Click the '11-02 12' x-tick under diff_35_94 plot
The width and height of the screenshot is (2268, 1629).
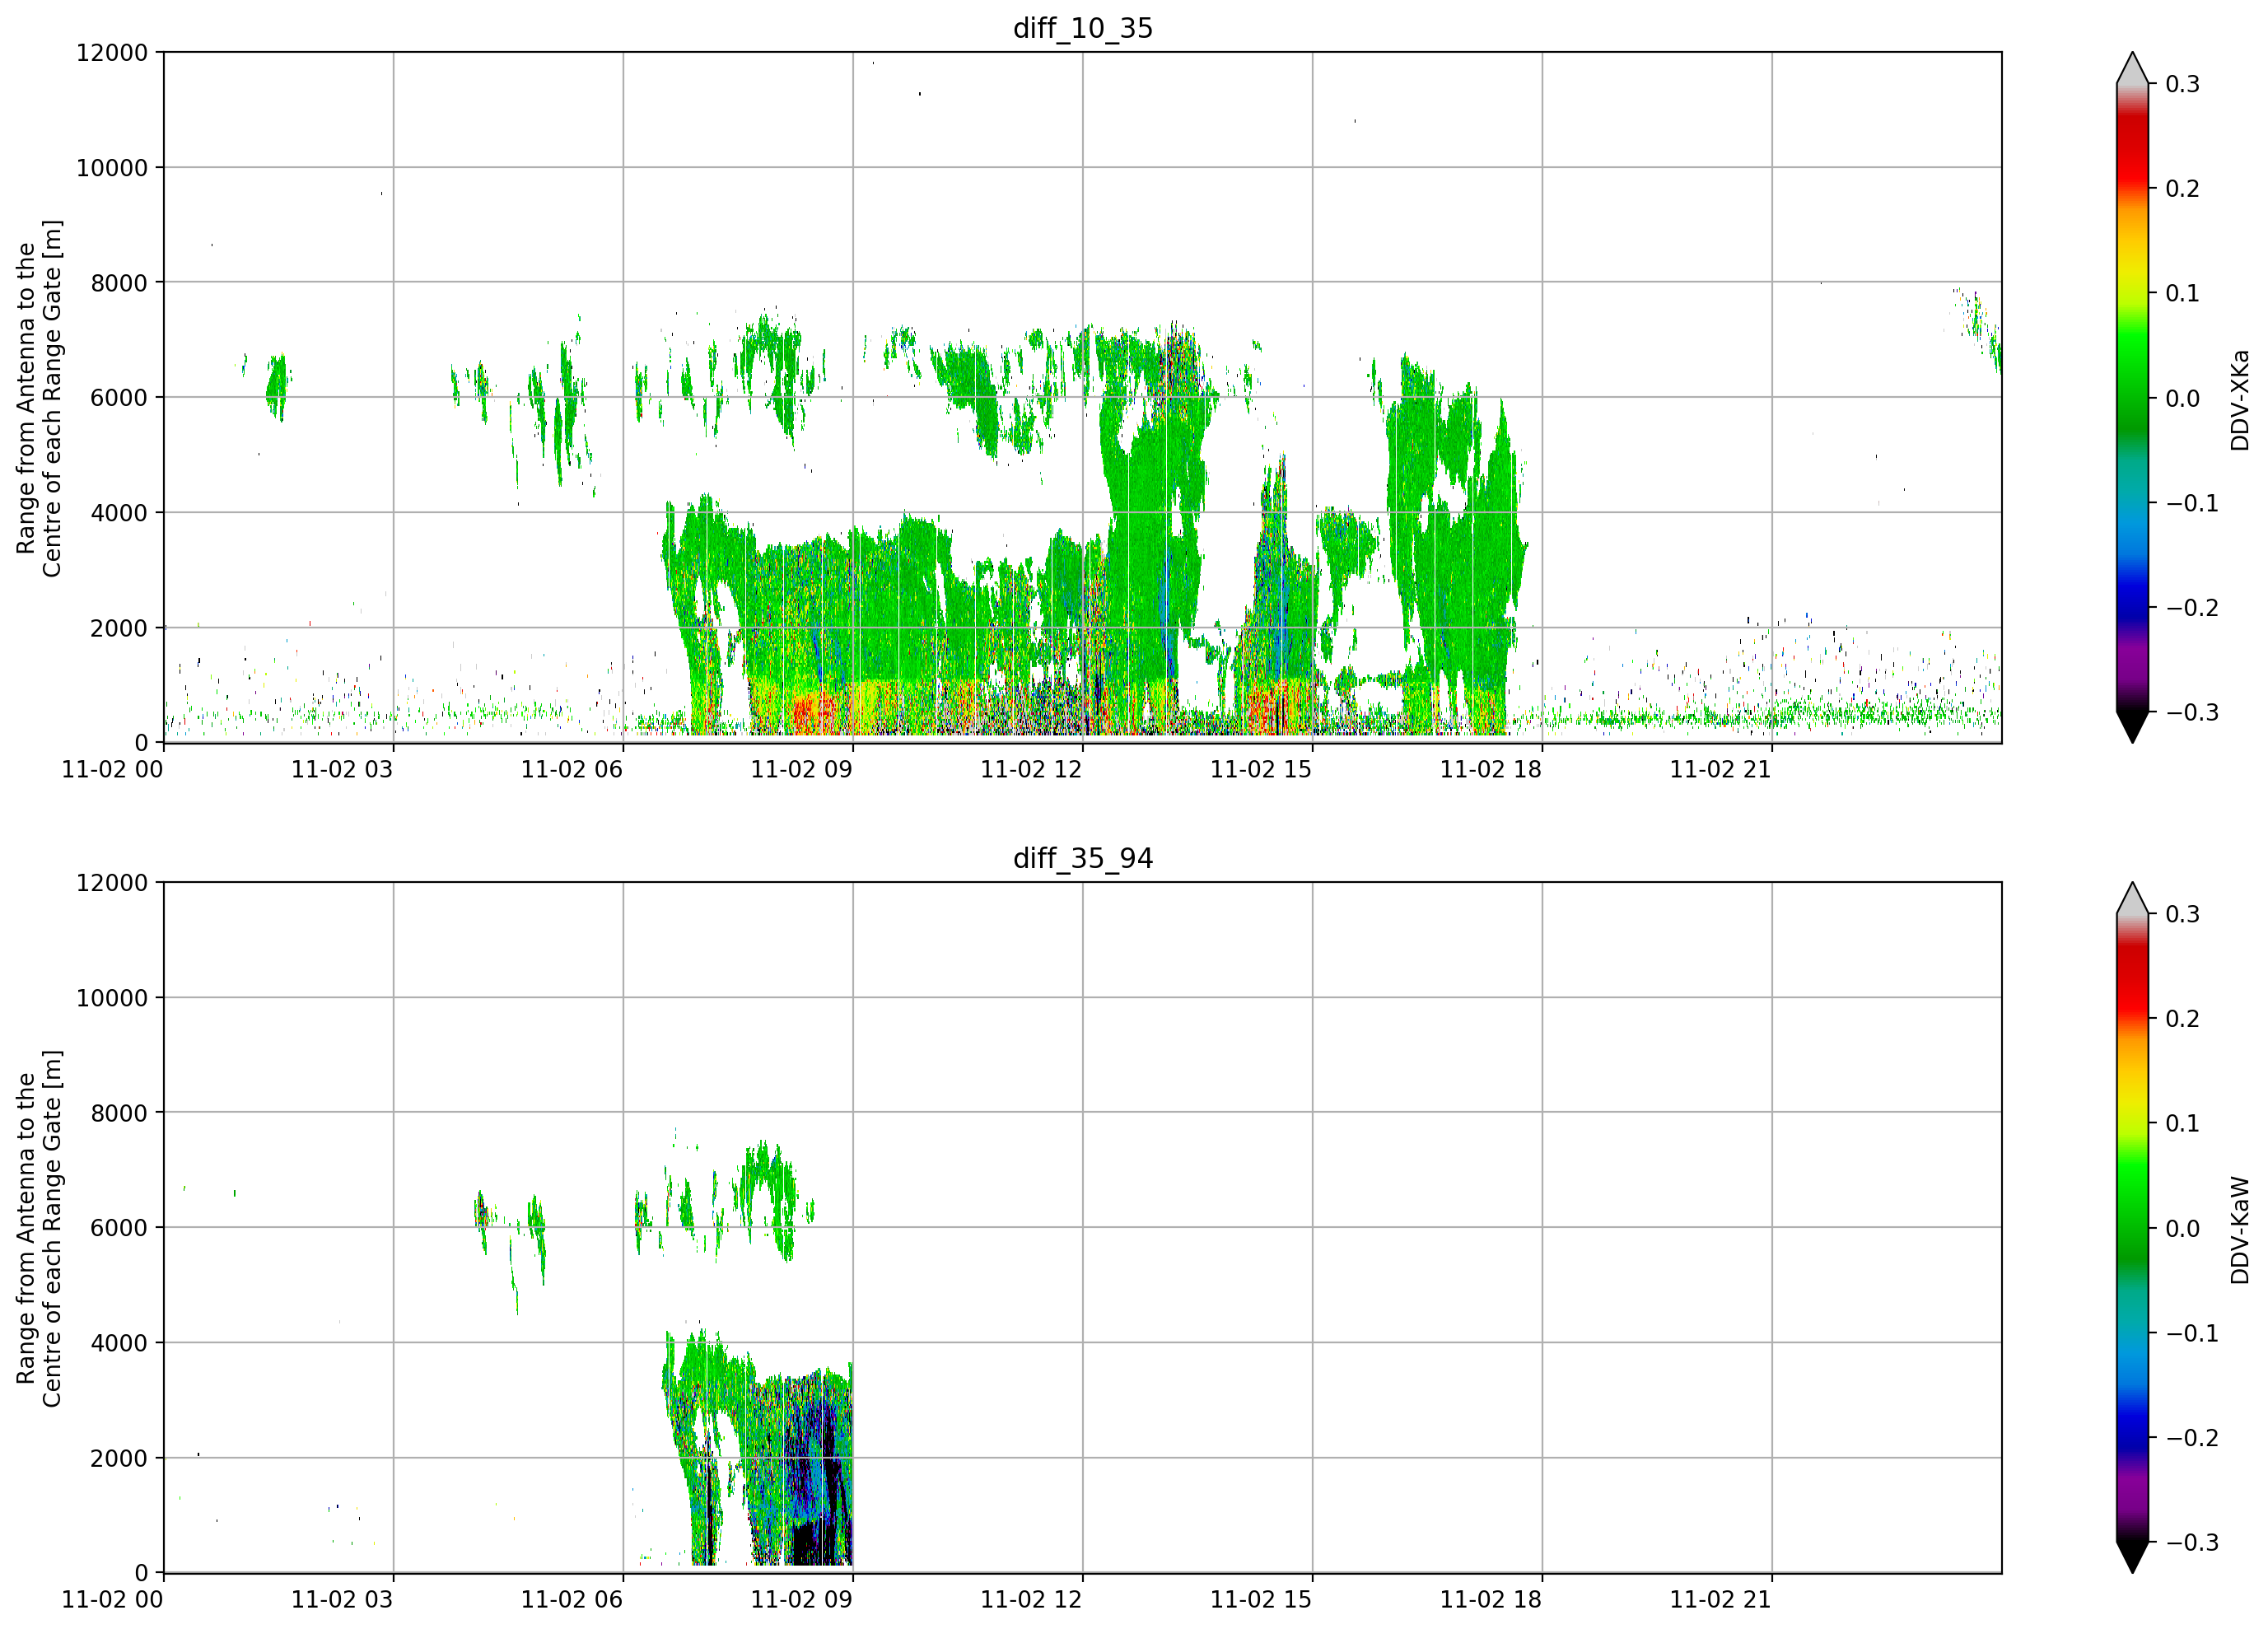point(1031,1599)
